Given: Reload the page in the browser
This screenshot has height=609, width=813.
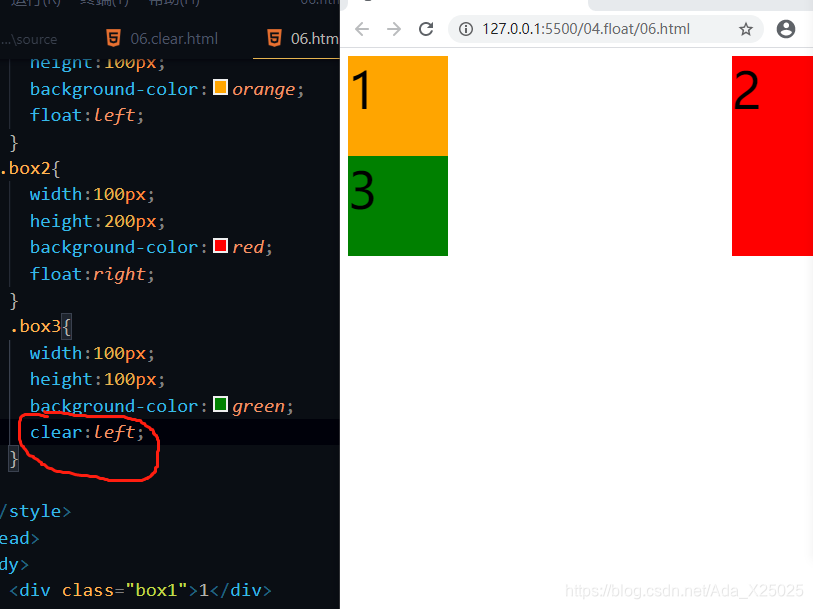Looking at the screenshot, I should tap(426, 29).
